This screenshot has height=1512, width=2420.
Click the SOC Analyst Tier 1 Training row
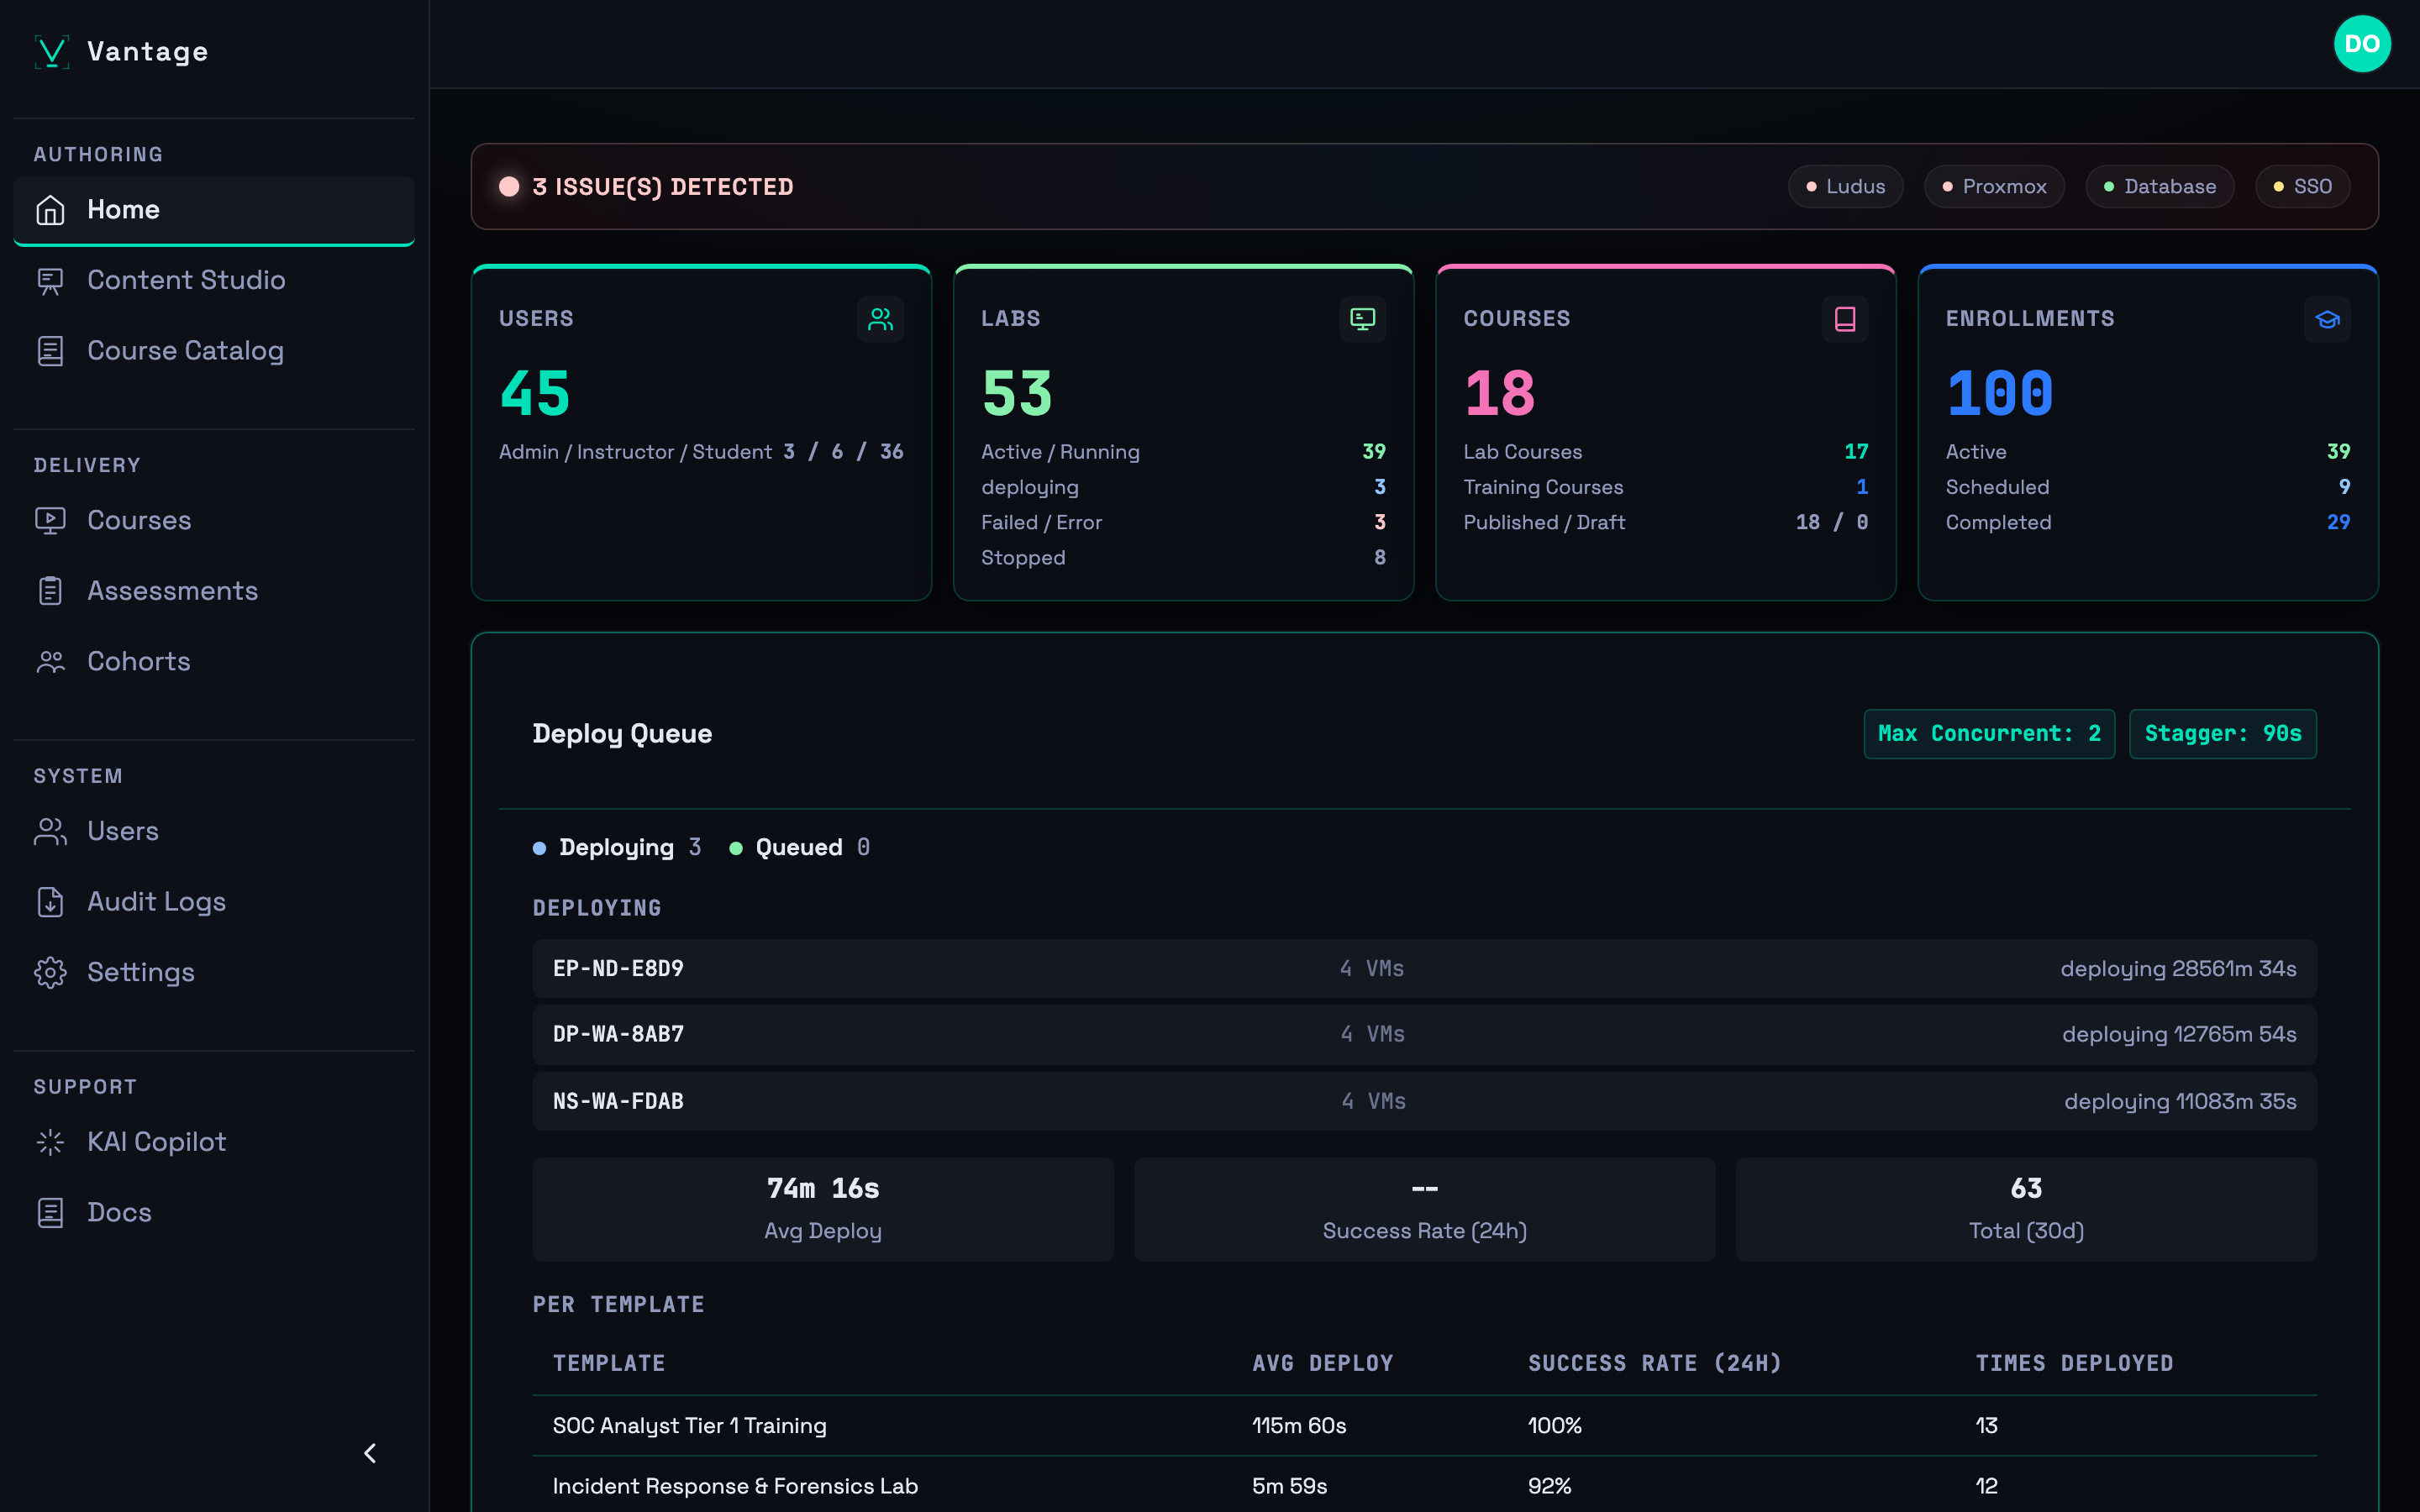coord(1424,1426)
